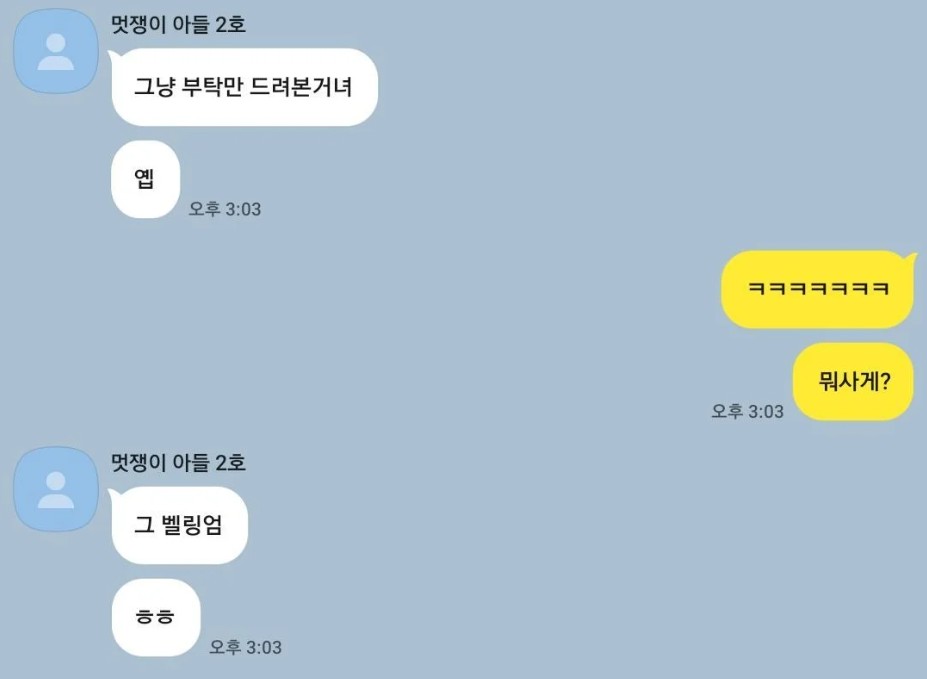Click the 오후 3:03 timestamp next to 옙
This screenshot has height=679, width=927.
tap(225, 209)
